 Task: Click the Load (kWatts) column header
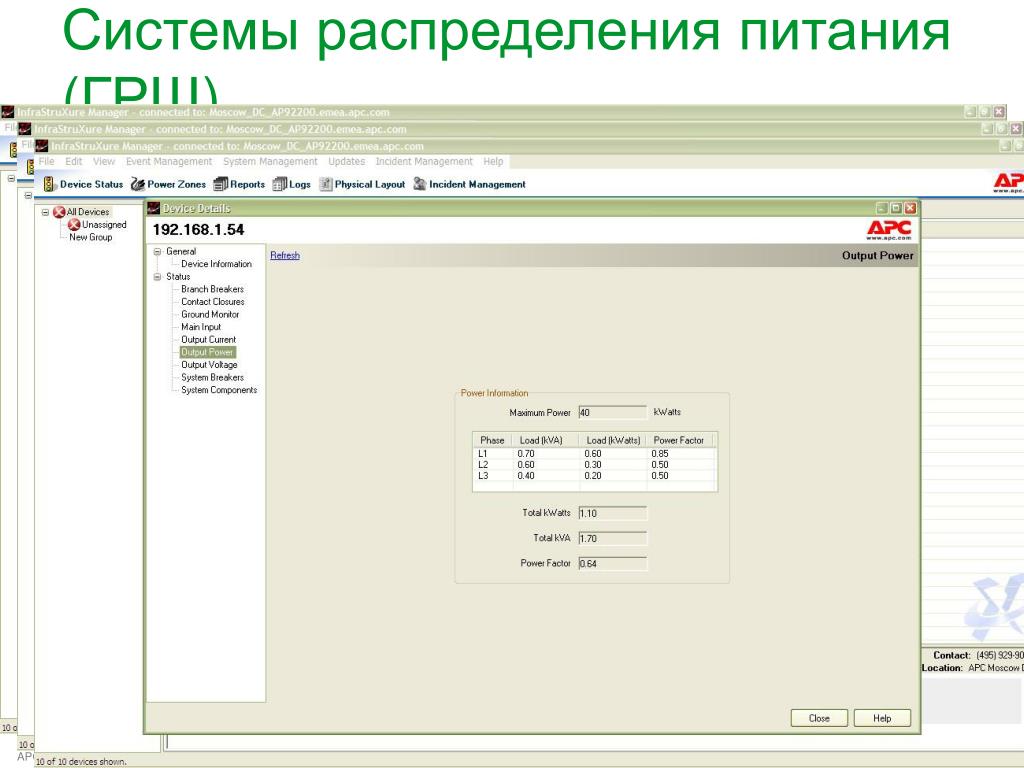(x=614, y=440)
